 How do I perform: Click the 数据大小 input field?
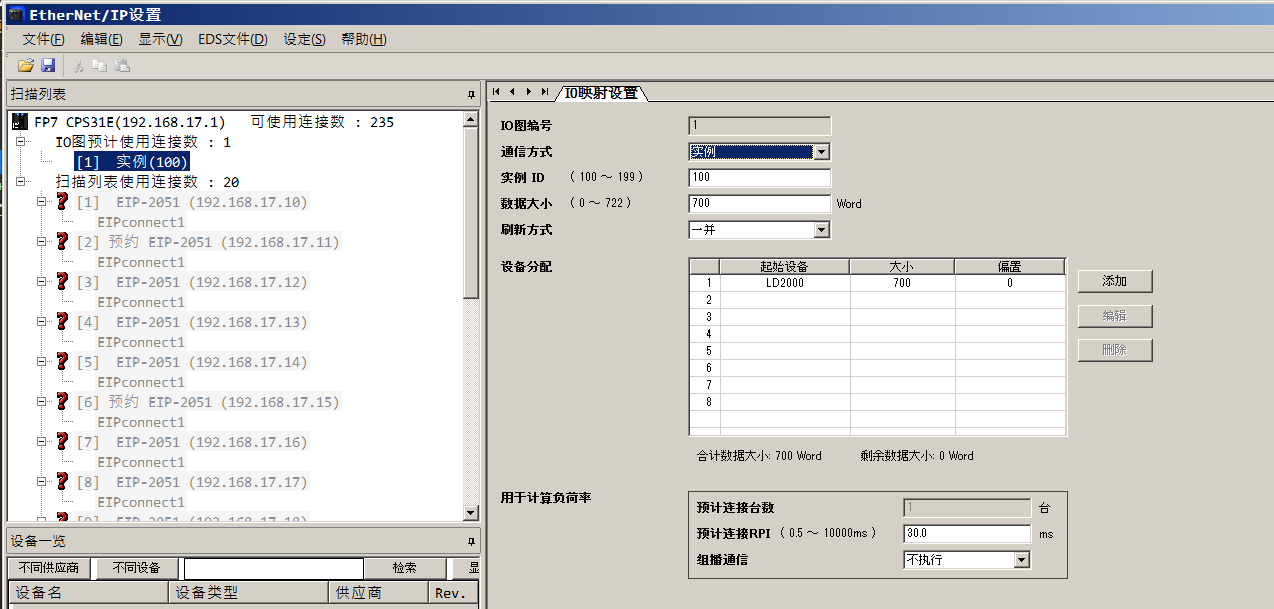[x=759, y=204]
